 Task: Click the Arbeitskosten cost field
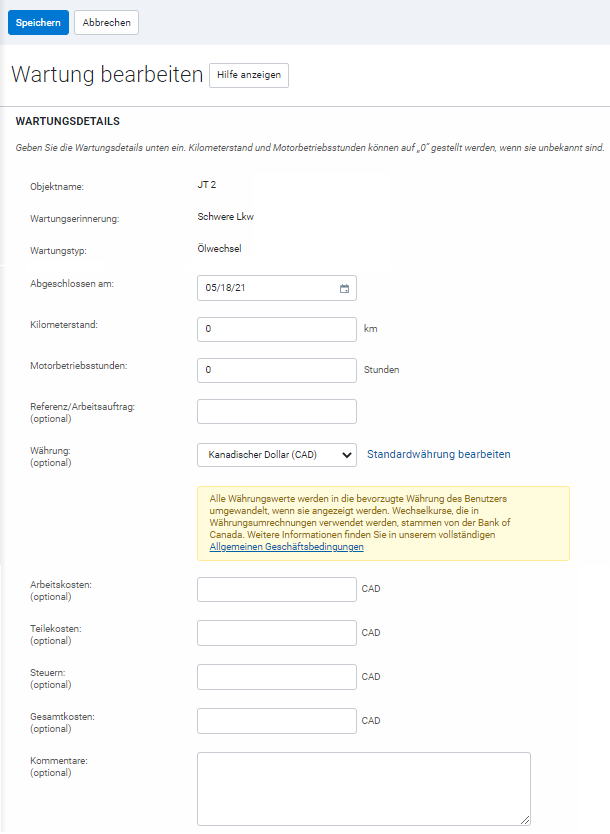pos(277,588)
